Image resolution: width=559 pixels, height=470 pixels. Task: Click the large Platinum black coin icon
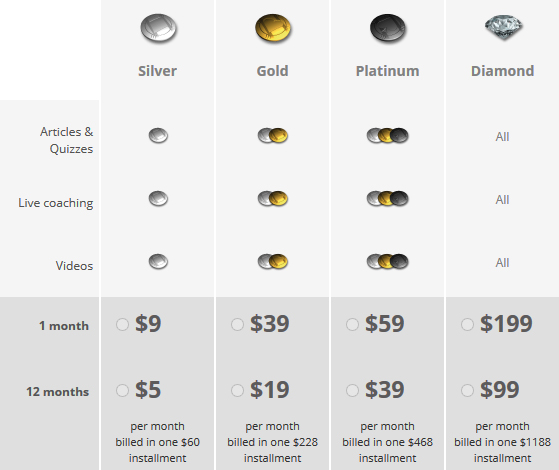pyautogui.click(x=388, y=28)
